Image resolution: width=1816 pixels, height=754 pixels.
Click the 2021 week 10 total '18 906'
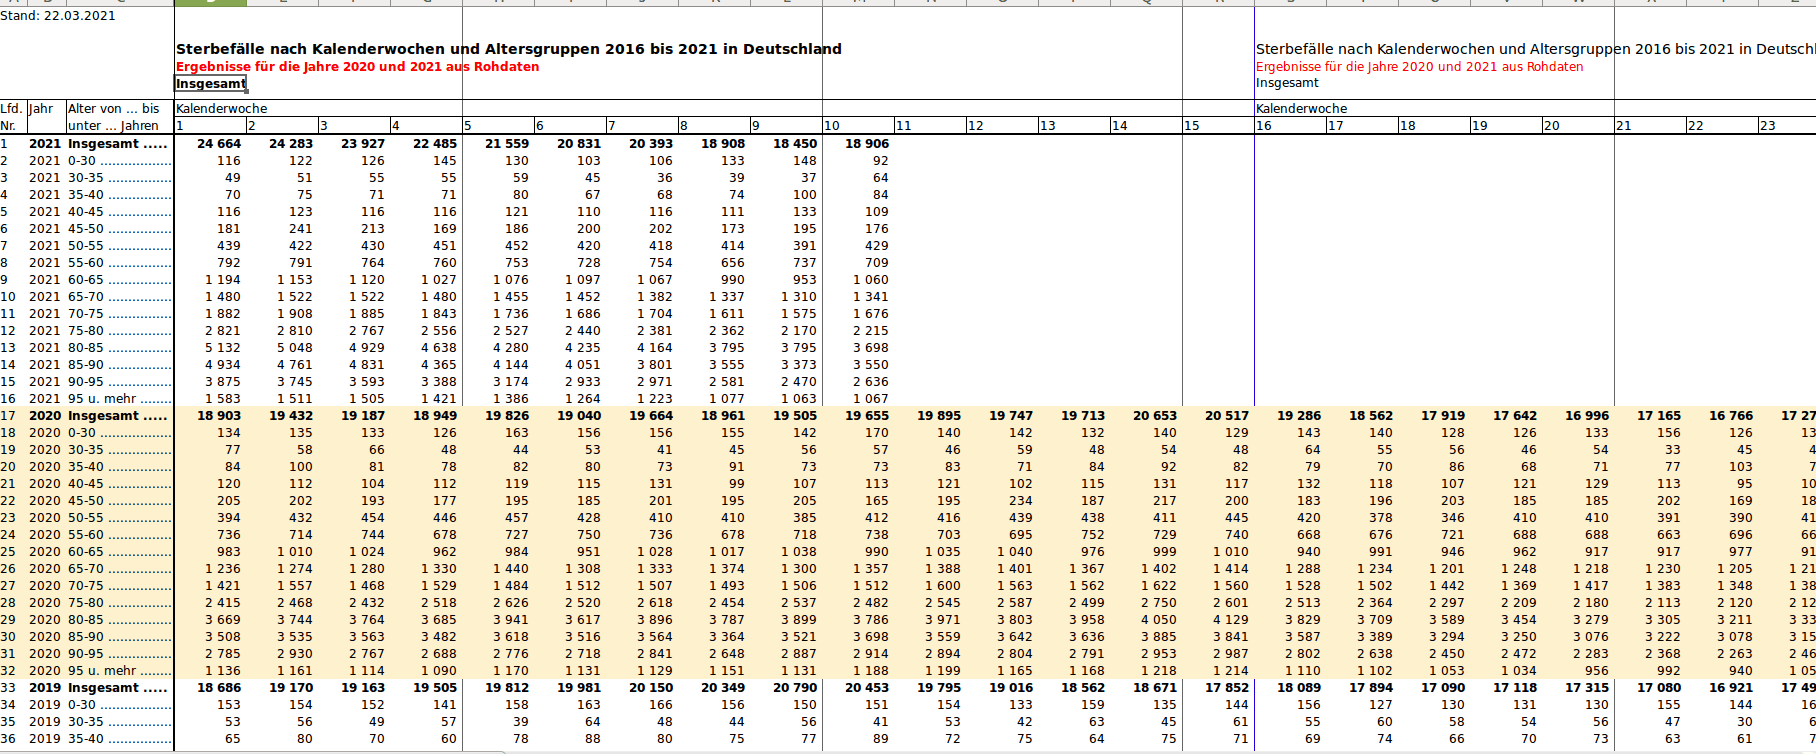pos(867,144)
